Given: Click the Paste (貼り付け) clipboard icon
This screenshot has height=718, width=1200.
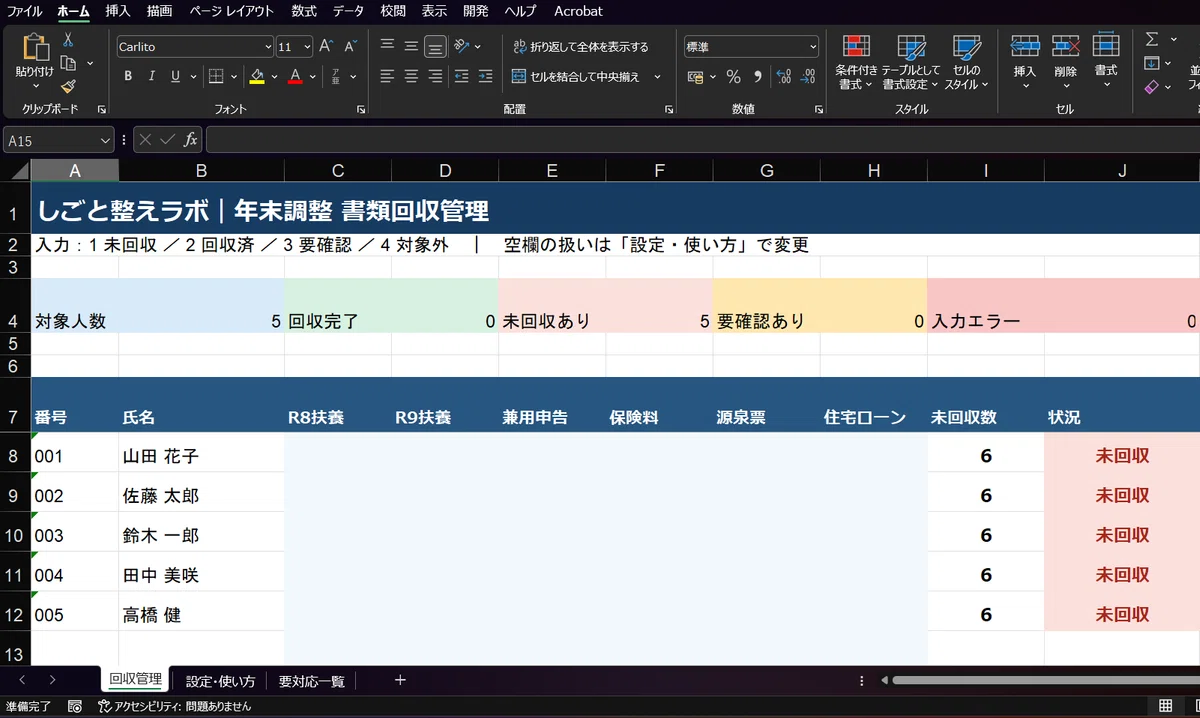Looking at the screenshot, I should (35, 48).
